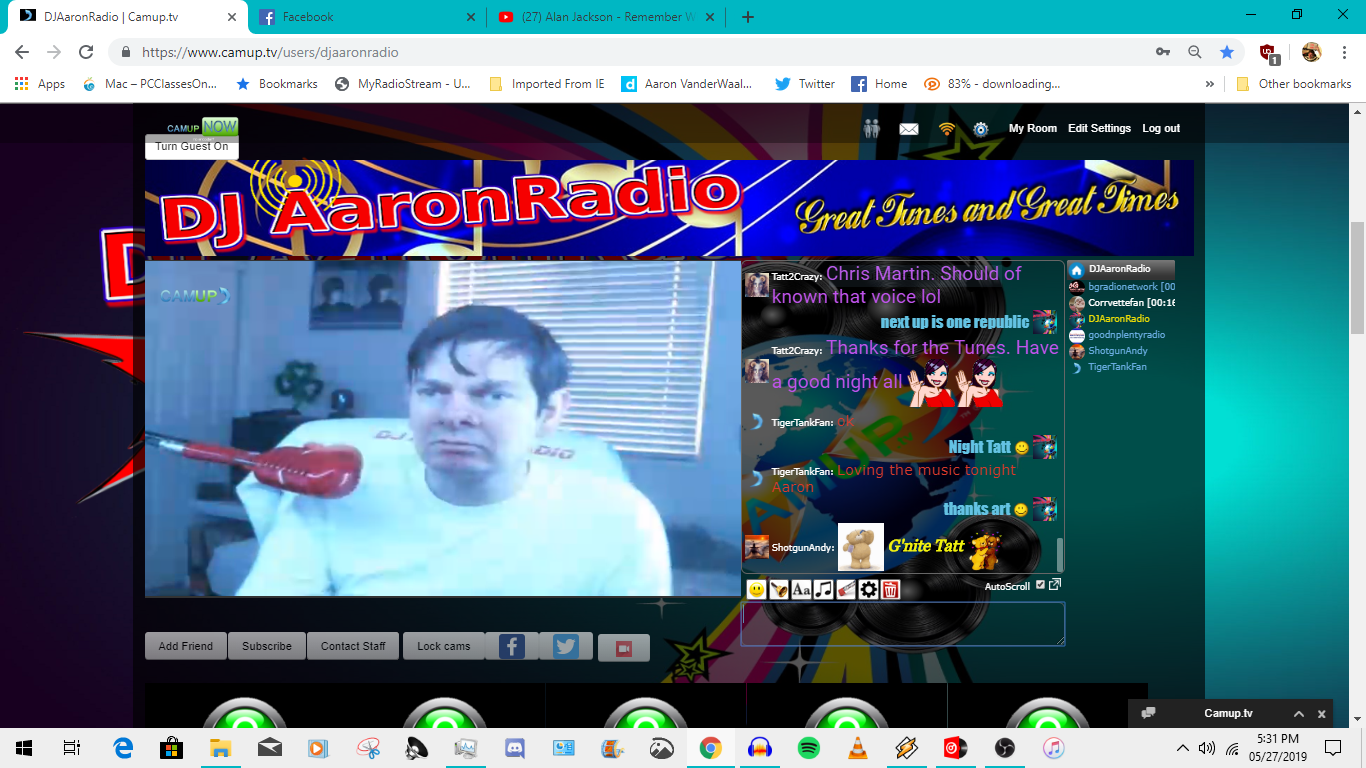Share to Facebook via blue f button

pos(512,646)
